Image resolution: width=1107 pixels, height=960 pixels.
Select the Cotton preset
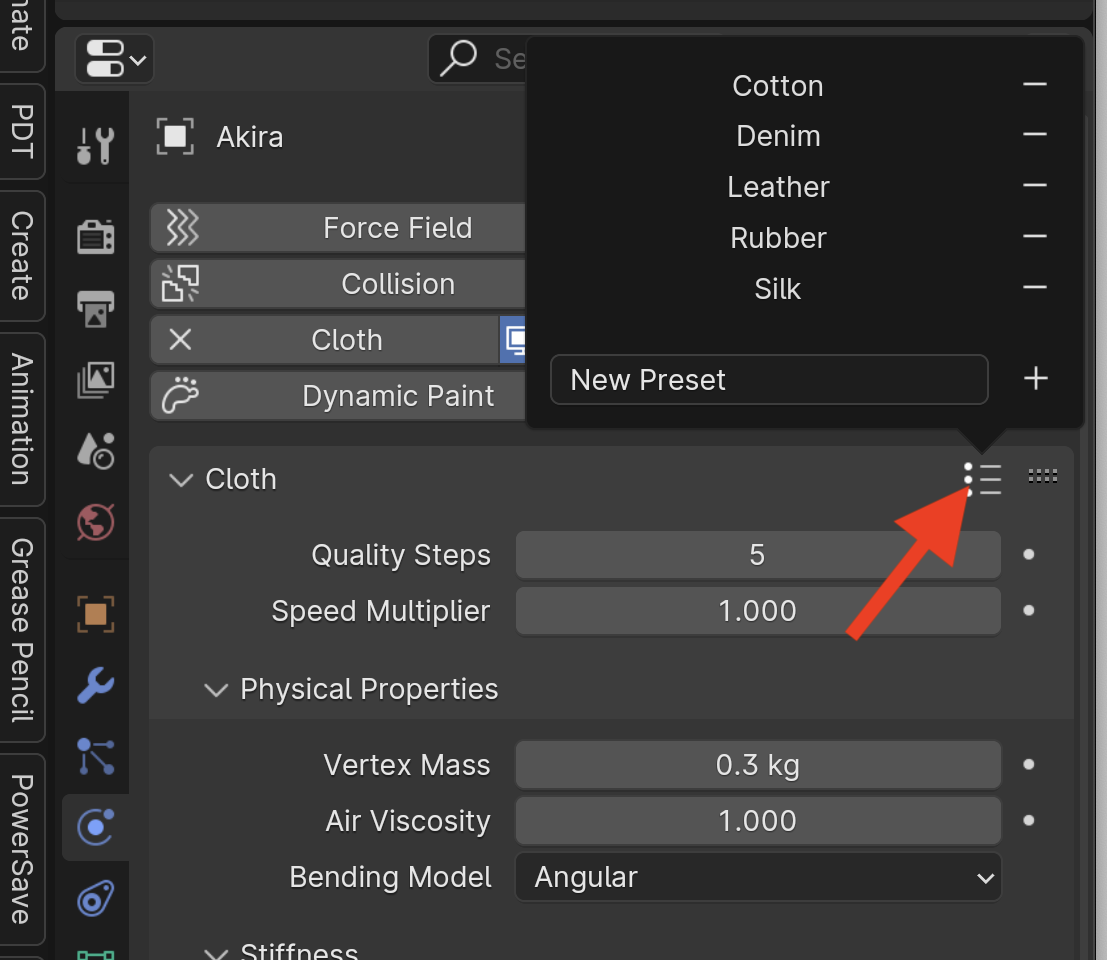(777, 86)
